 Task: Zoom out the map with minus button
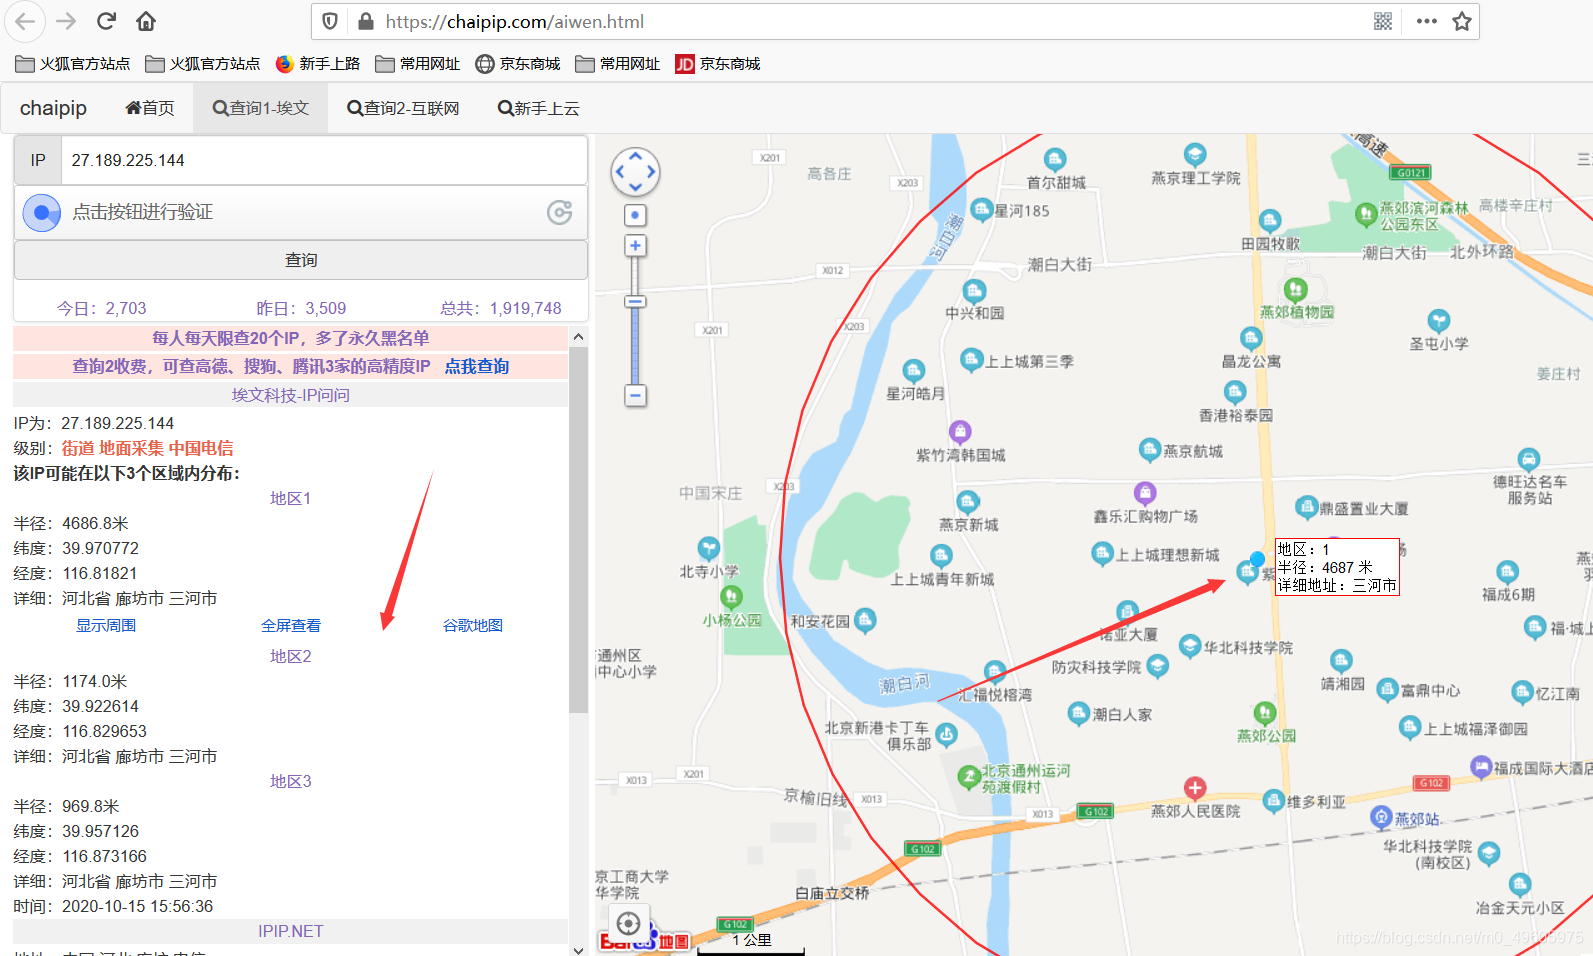[x=635, y=395]
